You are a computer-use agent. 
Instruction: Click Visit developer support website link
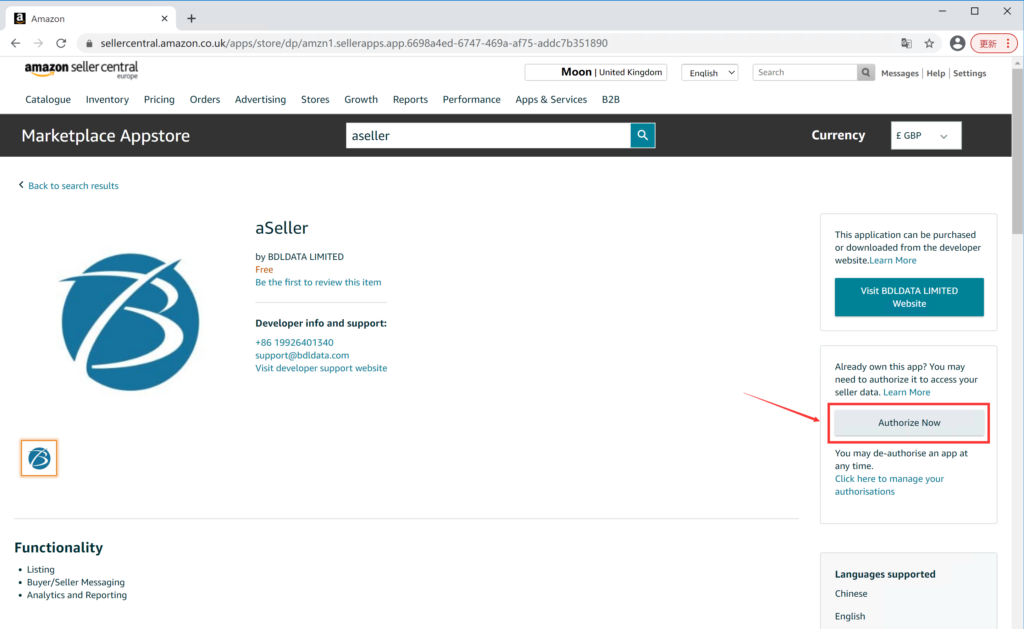(321, 368)
